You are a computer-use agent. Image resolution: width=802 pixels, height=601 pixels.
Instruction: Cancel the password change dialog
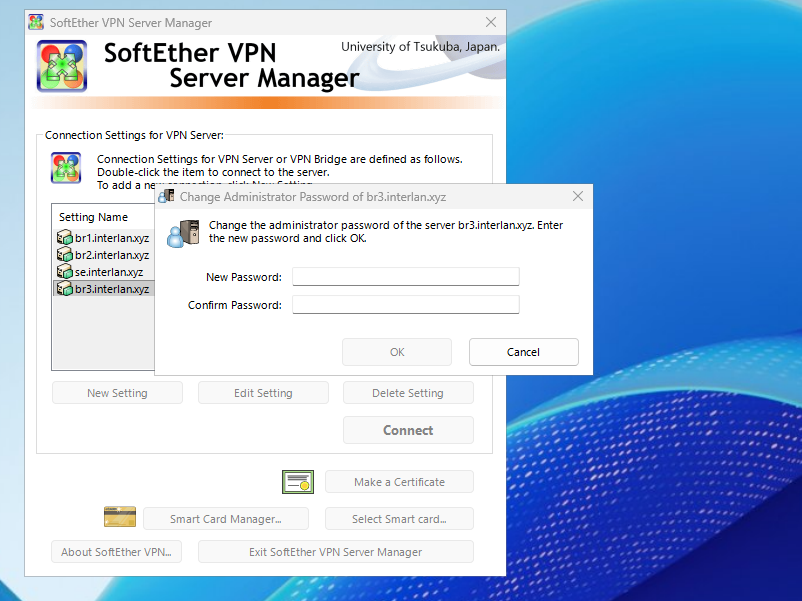524,352
